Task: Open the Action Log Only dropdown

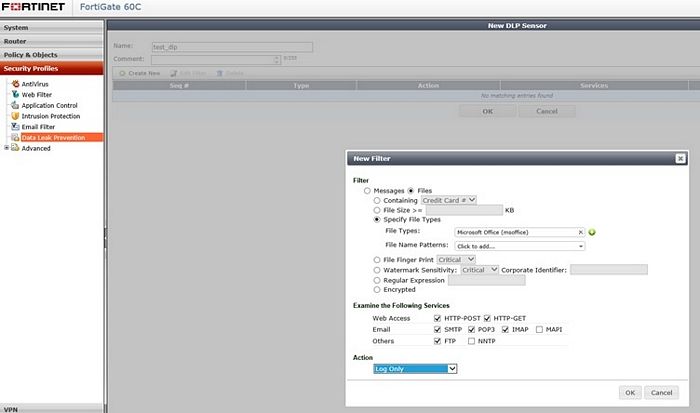Action: [415, 369]
